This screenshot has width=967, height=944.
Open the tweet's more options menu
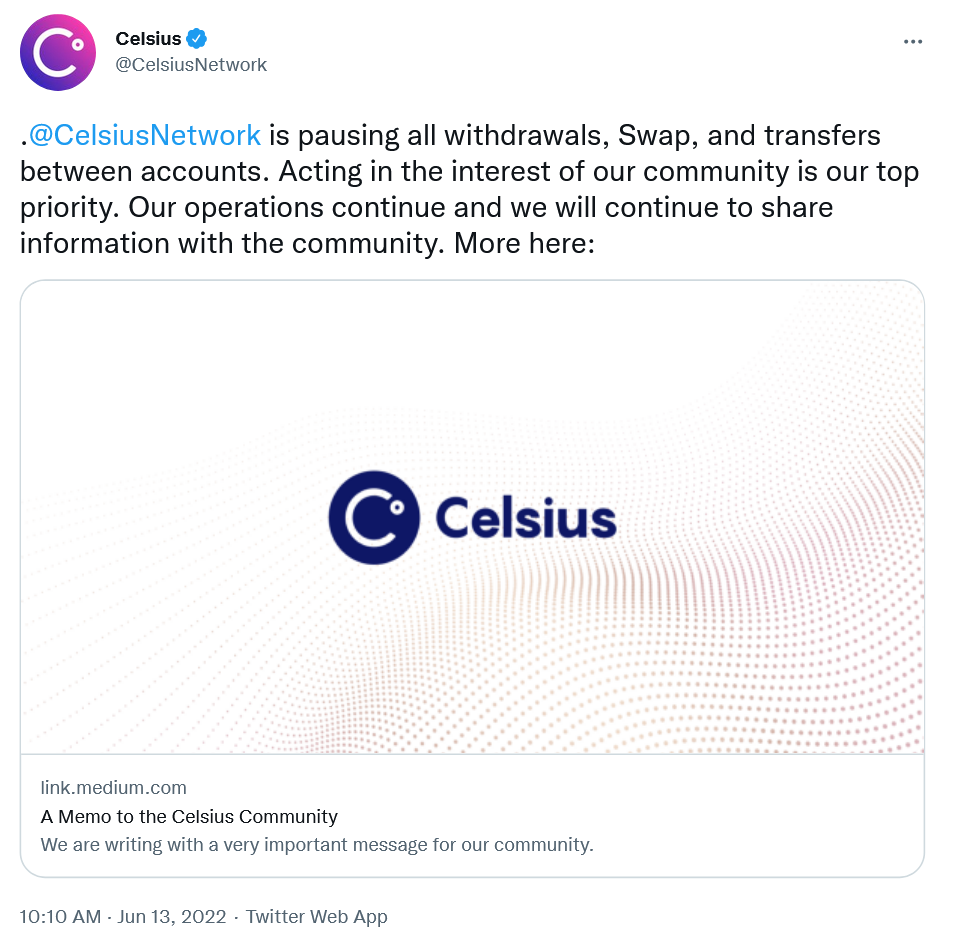(912, 42)
